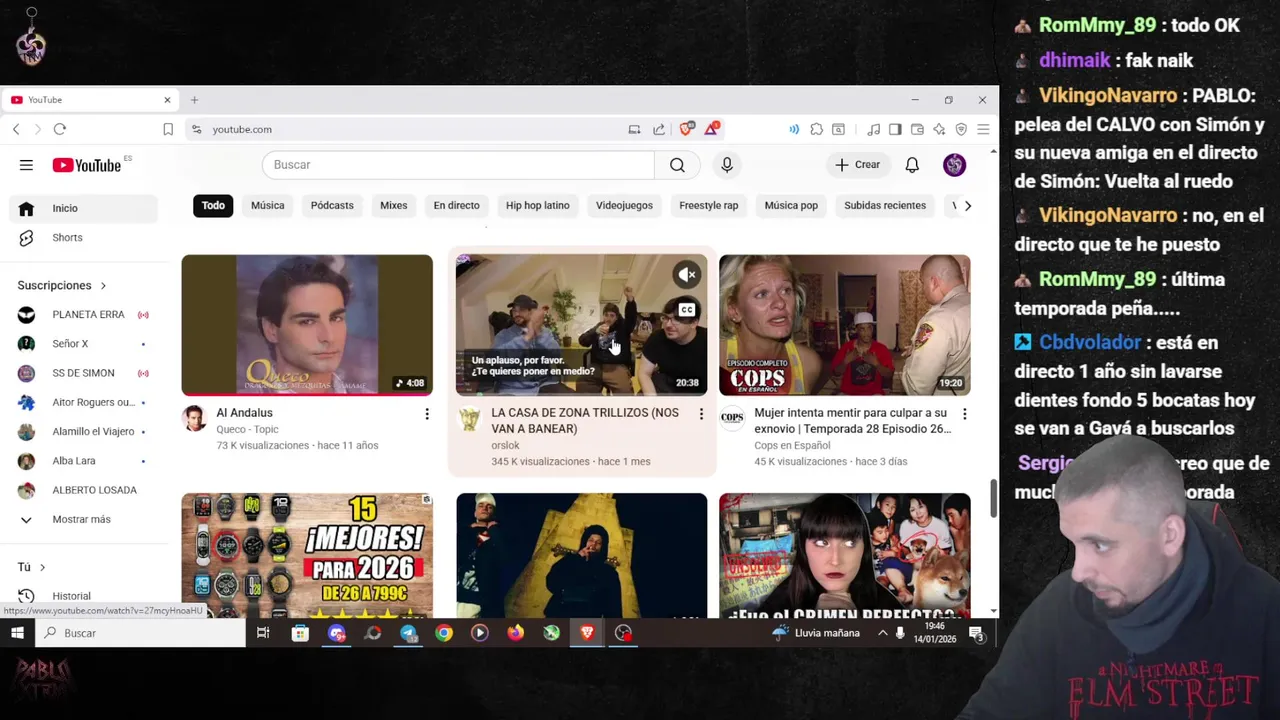Toggle the browser sidebar panel icon
This screenshot has width=1280, height=720.
point(895,129)
